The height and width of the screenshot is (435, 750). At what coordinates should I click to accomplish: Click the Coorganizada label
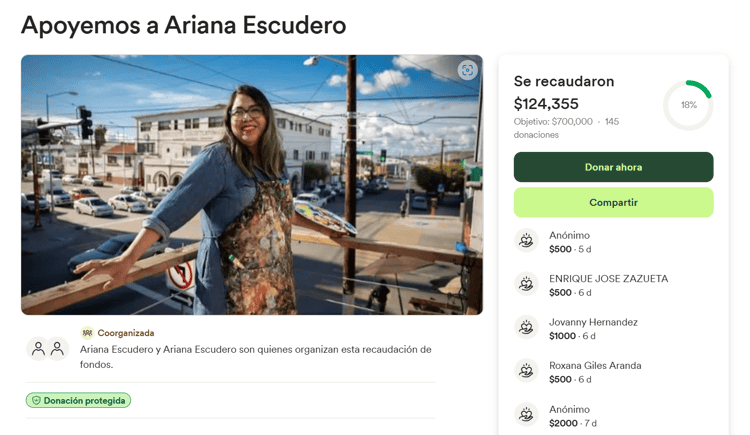pyautogui.click(x=126, y=333)
